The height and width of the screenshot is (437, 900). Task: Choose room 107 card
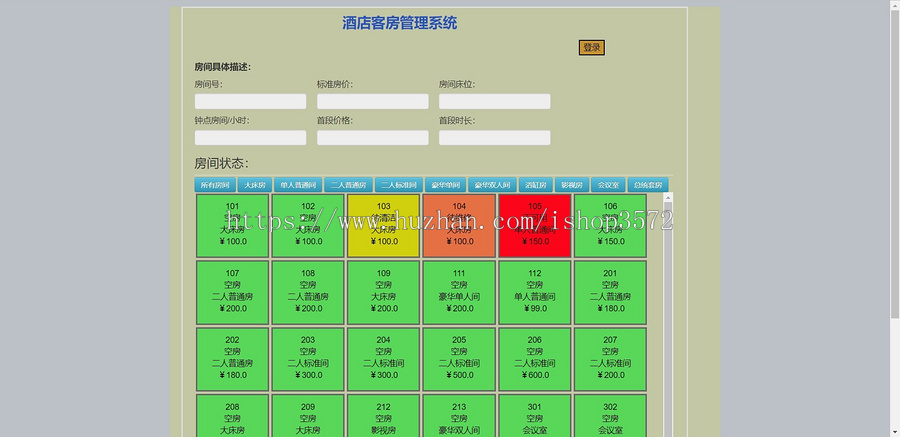tap(232, 292)
